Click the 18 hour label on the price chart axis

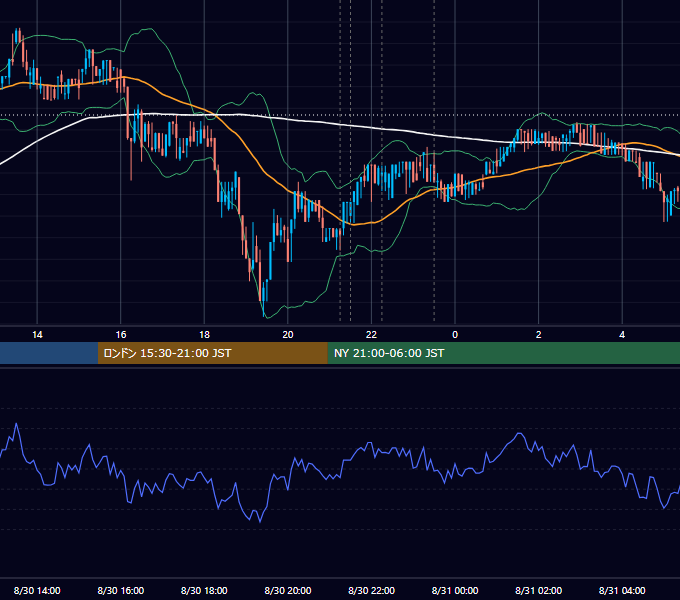click(204, 335)
